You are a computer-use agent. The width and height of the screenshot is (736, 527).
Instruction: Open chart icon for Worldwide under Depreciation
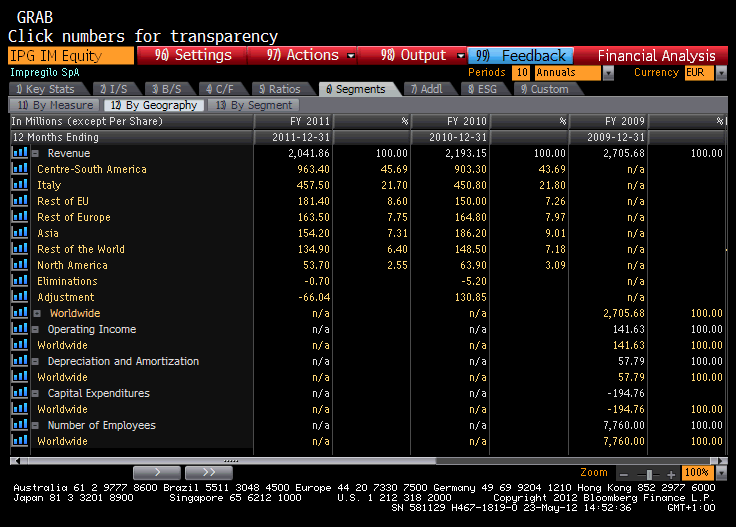click(20, 377)
